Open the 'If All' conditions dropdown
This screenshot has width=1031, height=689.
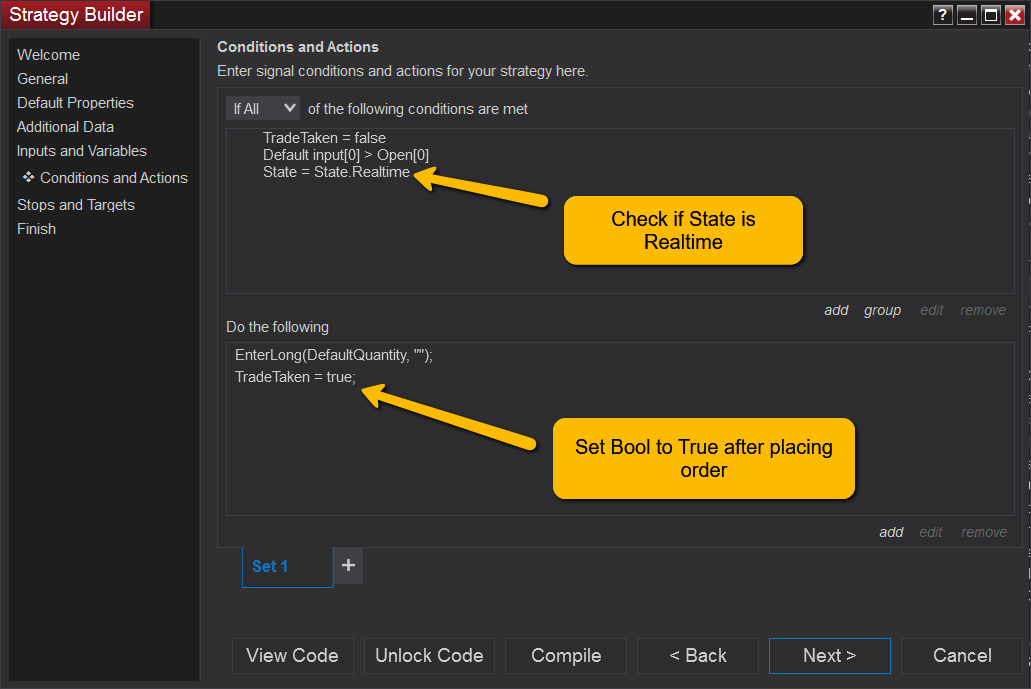click(263, 108)
